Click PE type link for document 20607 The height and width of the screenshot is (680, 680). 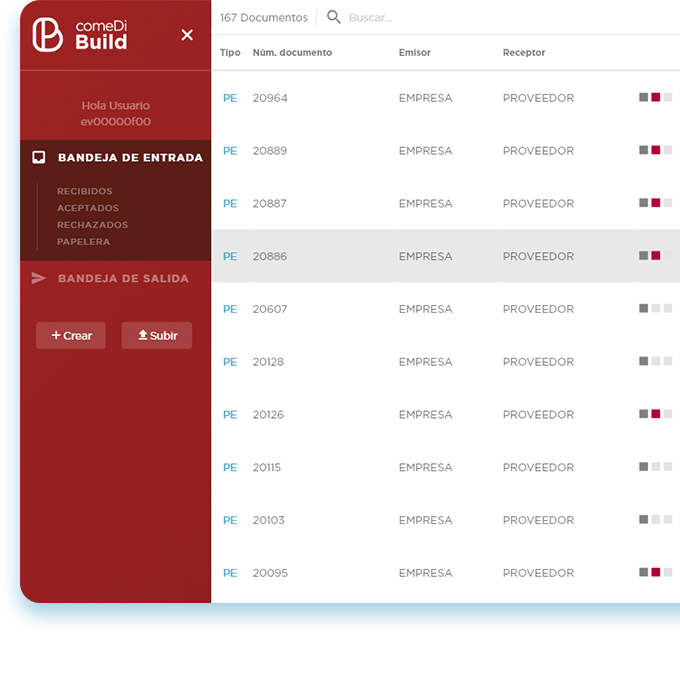(230, 309)
